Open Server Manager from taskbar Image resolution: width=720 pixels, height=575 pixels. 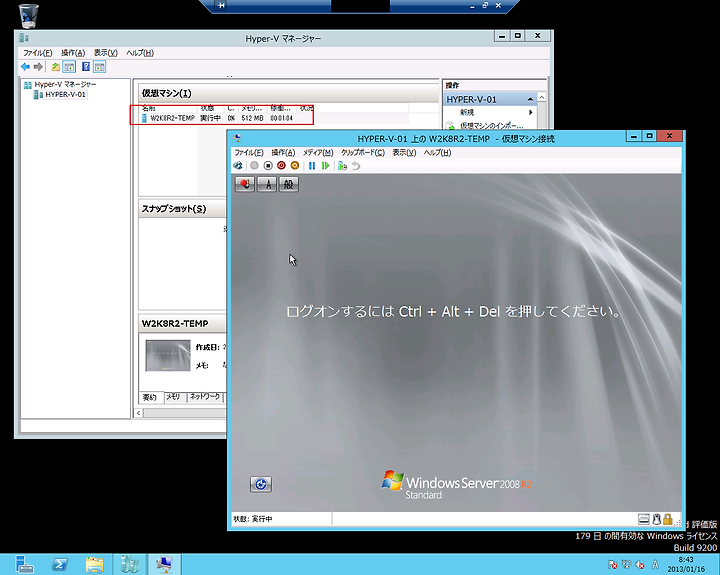(x=24, y=564)
